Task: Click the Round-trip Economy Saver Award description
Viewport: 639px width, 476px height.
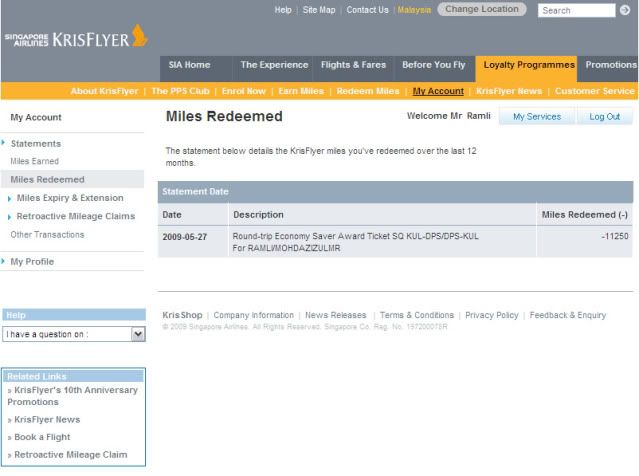Action: [355, 242]
